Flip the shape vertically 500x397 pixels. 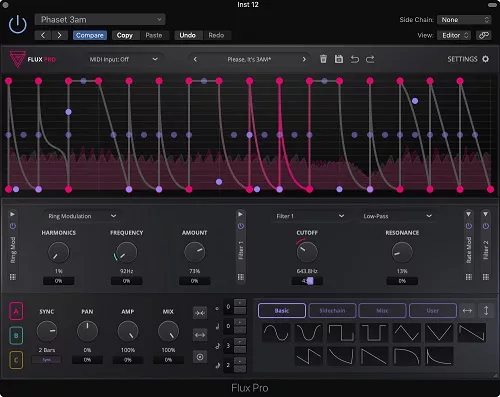click(486, 311)
